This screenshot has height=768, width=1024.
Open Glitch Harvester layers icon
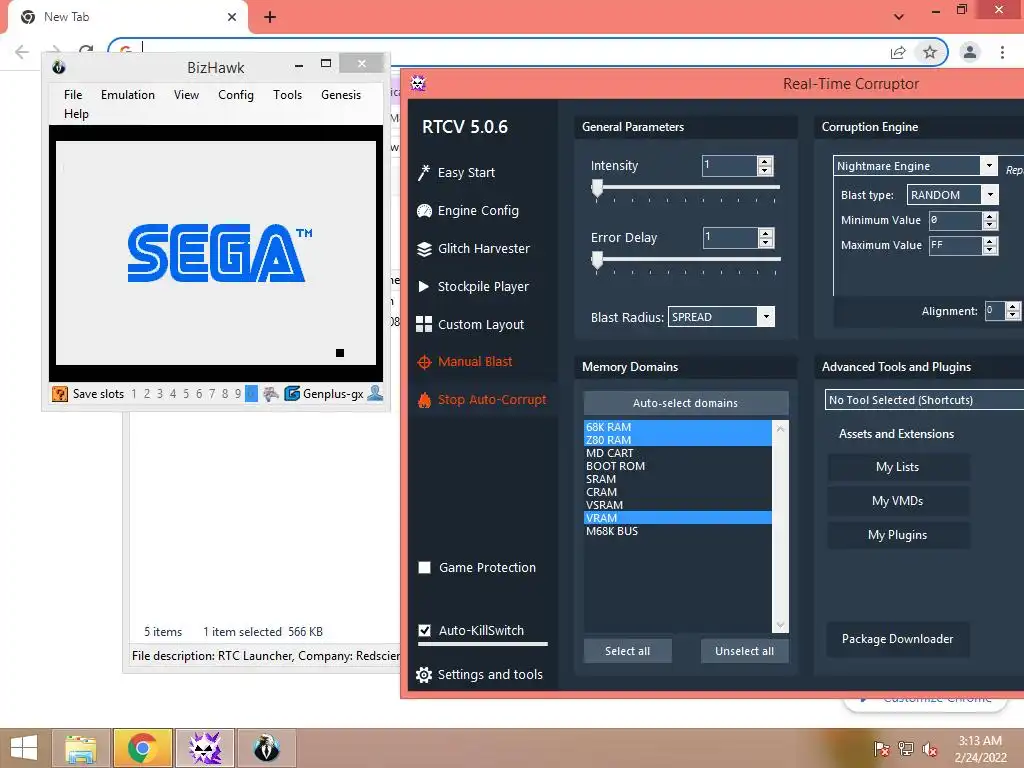point(424,249)
